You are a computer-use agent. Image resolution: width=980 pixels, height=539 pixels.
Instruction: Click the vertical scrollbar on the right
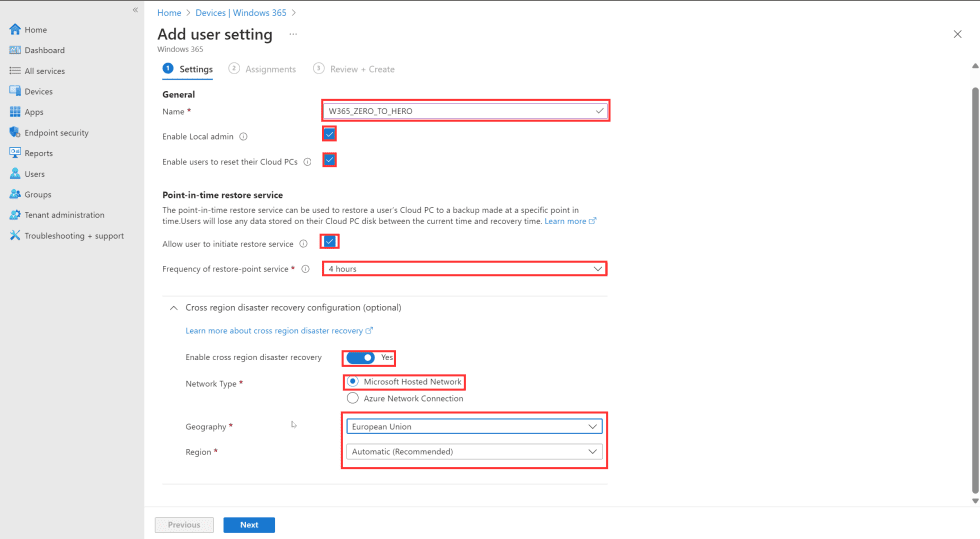[x=975, y=288]
